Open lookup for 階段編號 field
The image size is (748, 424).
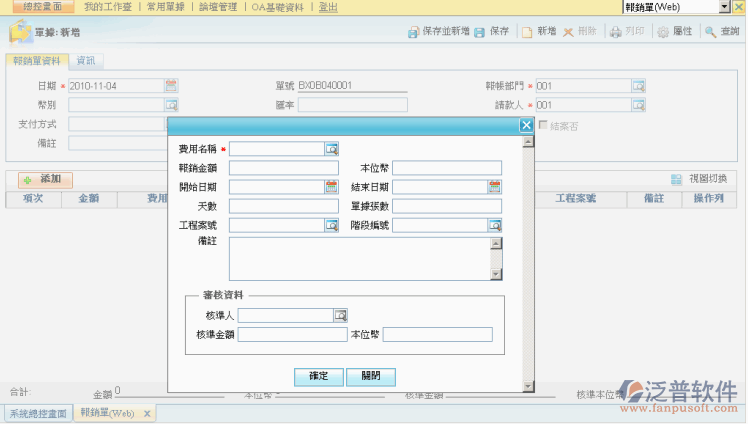coord(495,225)
